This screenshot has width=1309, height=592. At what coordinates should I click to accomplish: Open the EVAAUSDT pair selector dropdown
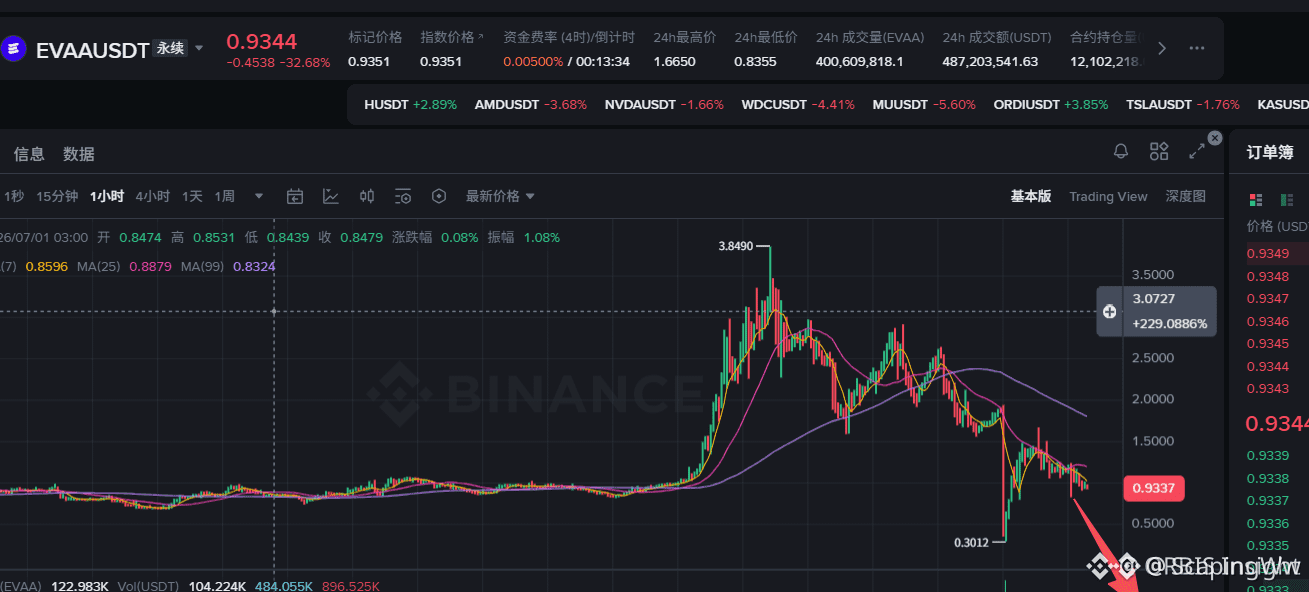(199, 48)
